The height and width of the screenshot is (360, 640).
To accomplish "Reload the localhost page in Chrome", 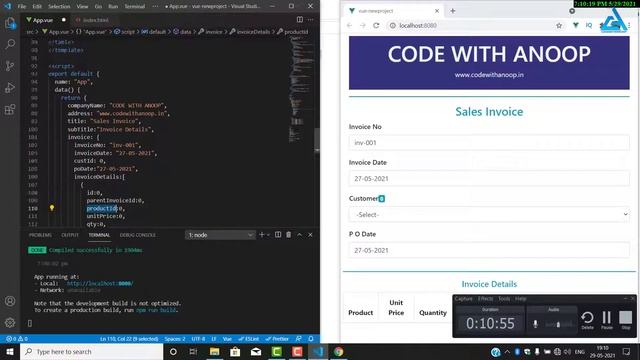I will pyautogui.click(x=376, y=25).
